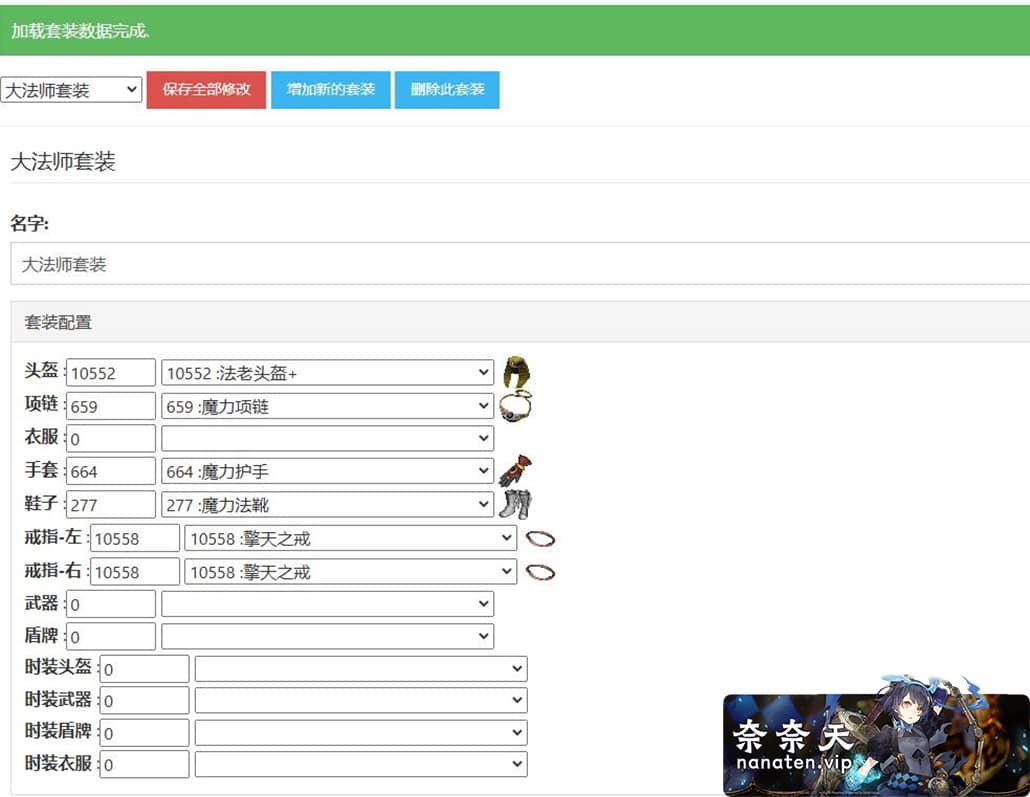
Task: Open the 大法师套装 set selector dropdown
Action: (x=71, y=89)
